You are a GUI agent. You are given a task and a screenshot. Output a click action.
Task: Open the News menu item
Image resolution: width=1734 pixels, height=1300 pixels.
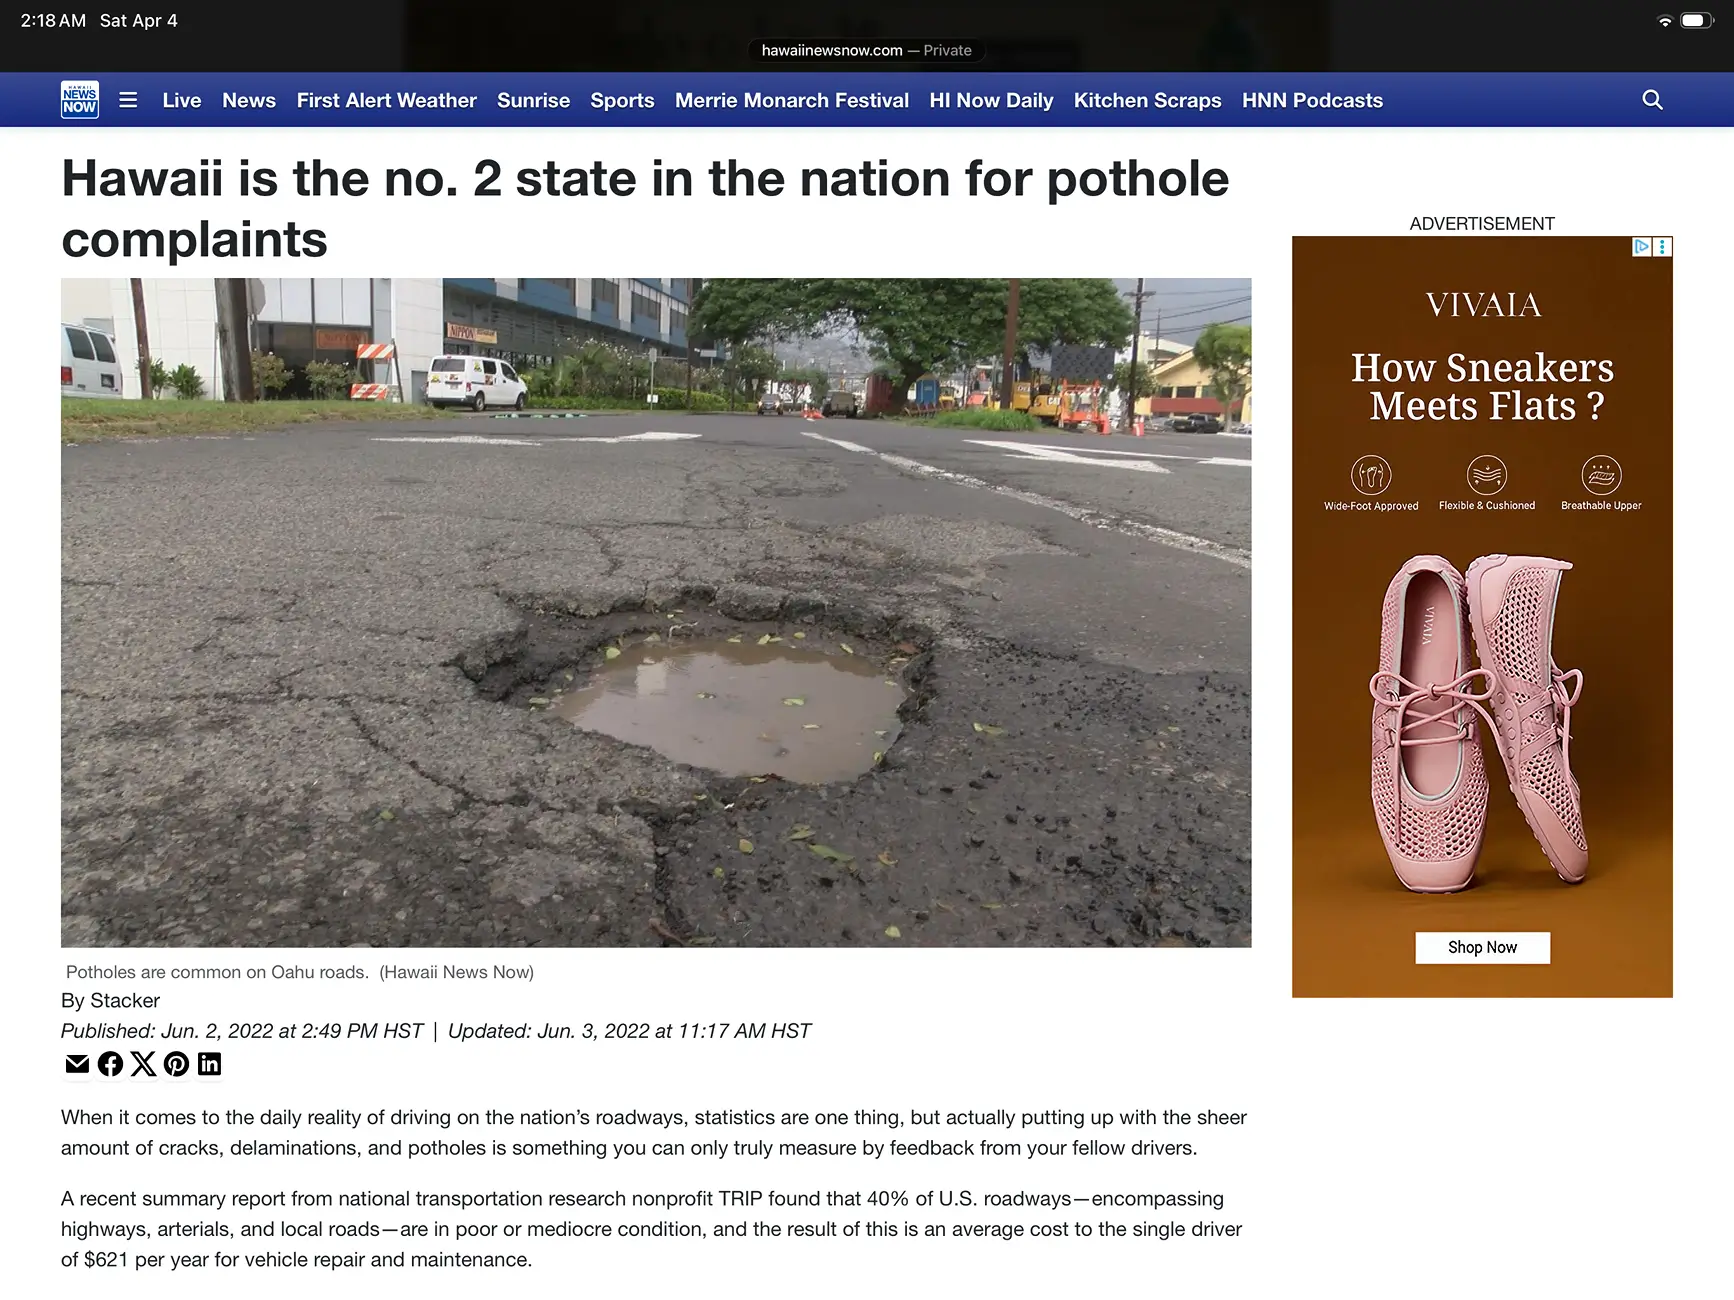[249, 100]
